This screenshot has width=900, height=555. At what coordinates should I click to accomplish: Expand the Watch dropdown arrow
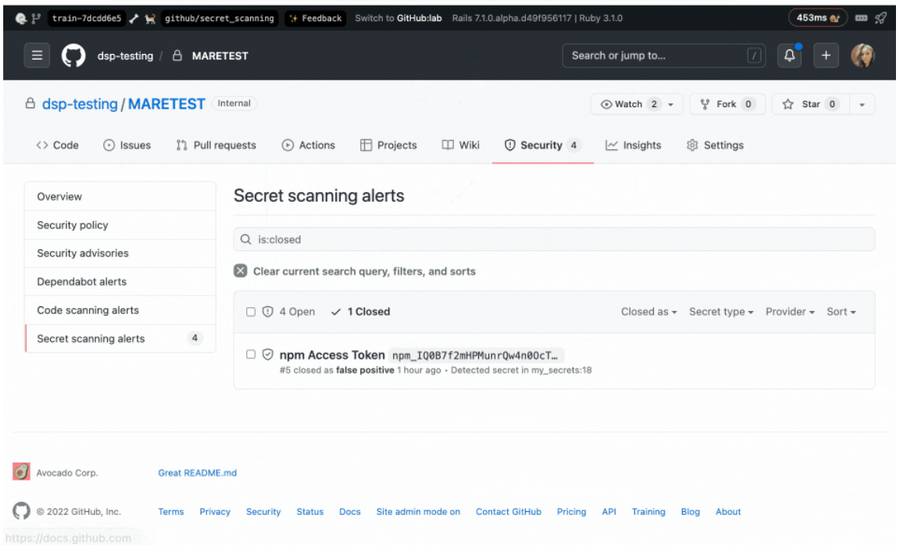671,104
